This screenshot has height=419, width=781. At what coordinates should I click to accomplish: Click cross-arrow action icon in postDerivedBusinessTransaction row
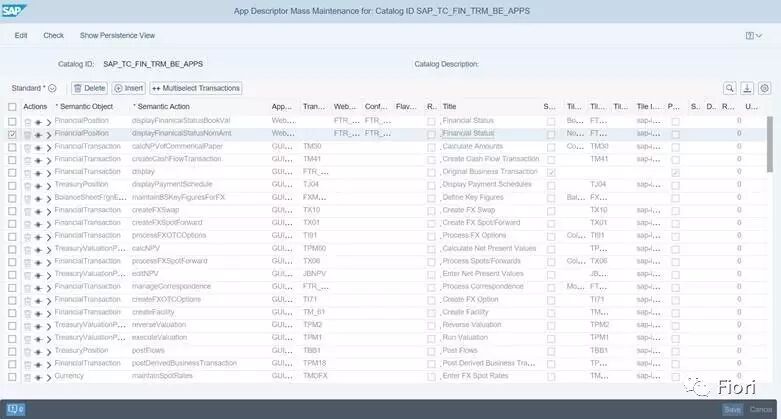[38, 365]
